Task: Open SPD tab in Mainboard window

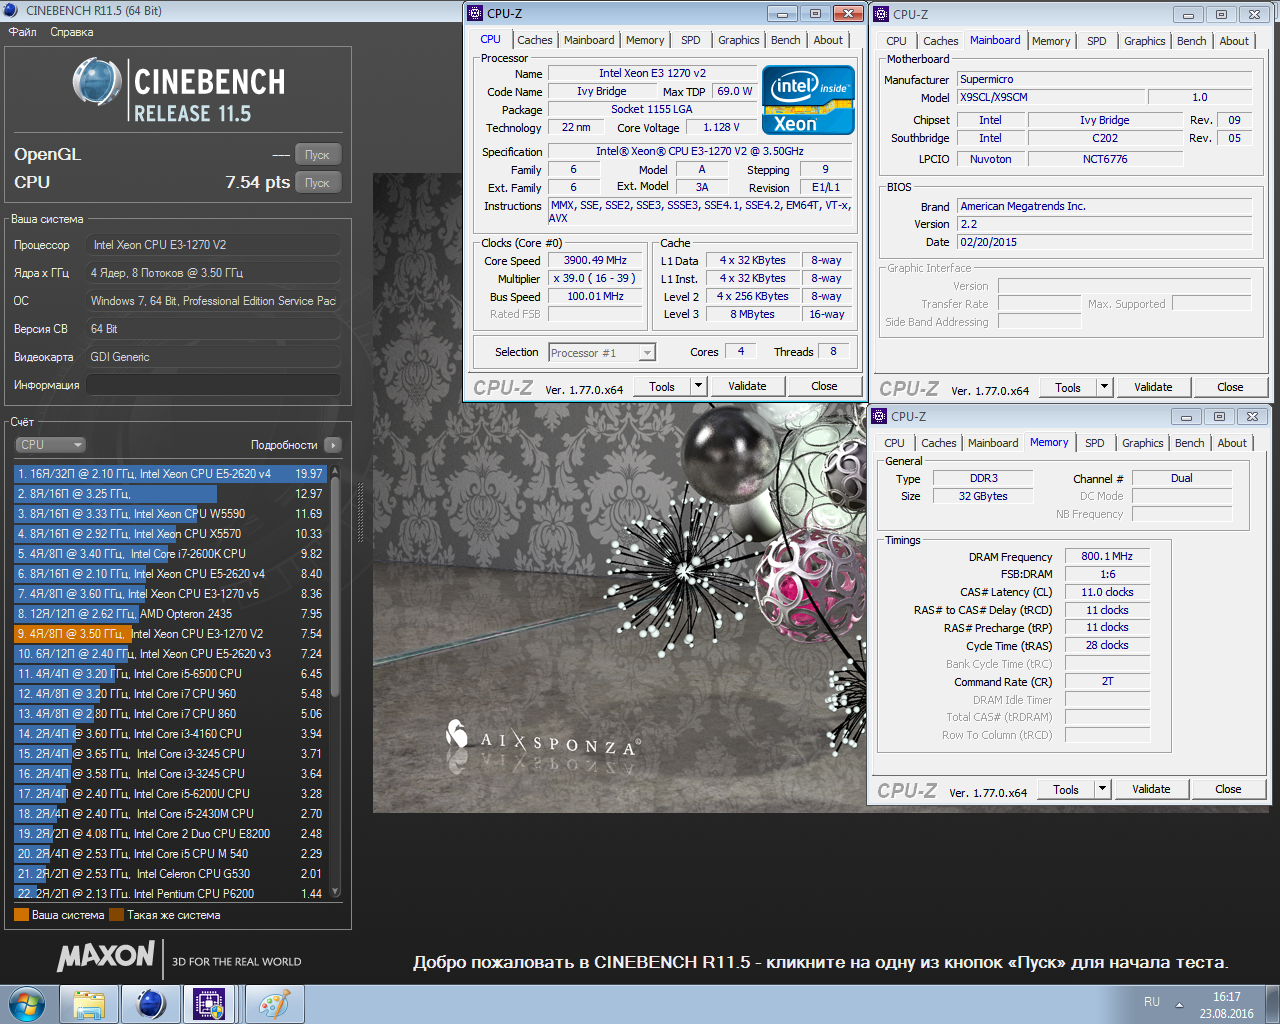Action: [x=1097, y=41]
